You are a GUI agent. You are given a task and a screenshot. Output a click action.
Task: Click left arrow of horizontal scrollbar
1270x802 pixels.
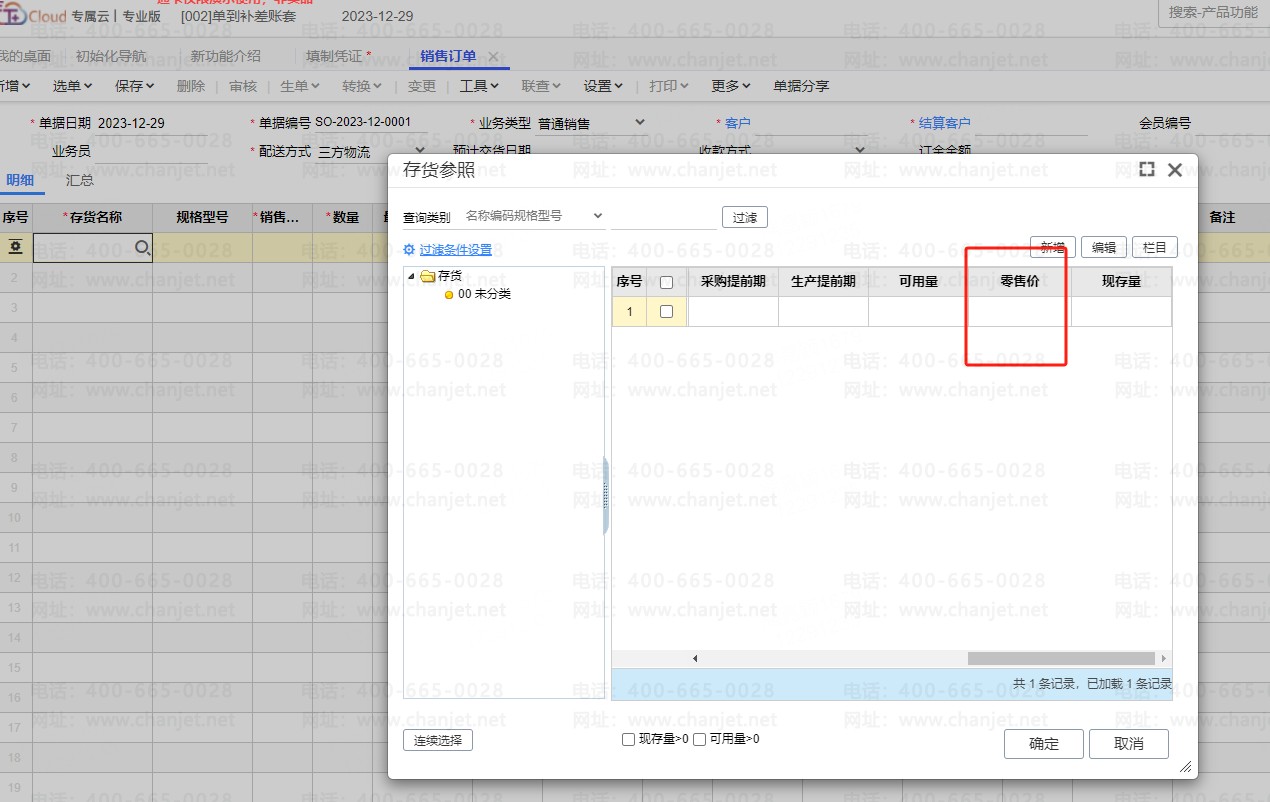[x=695, y=659]
